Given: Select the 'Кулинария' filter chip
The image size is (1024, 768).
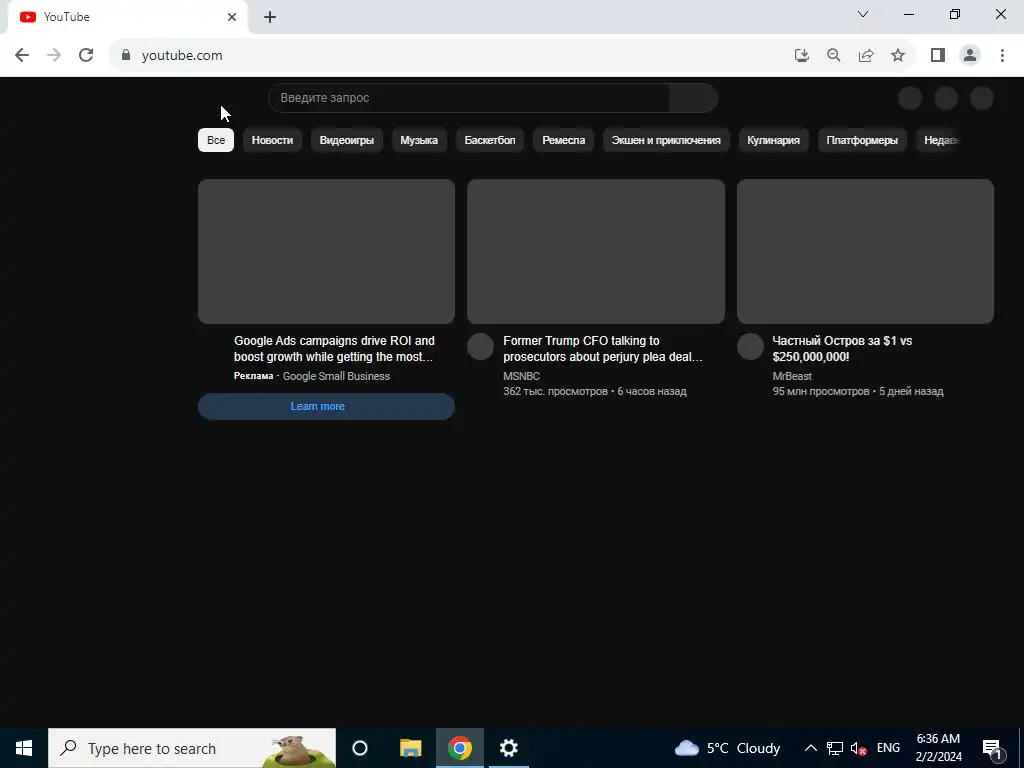Looking at the screenshot, I should (x=774, y=140).
